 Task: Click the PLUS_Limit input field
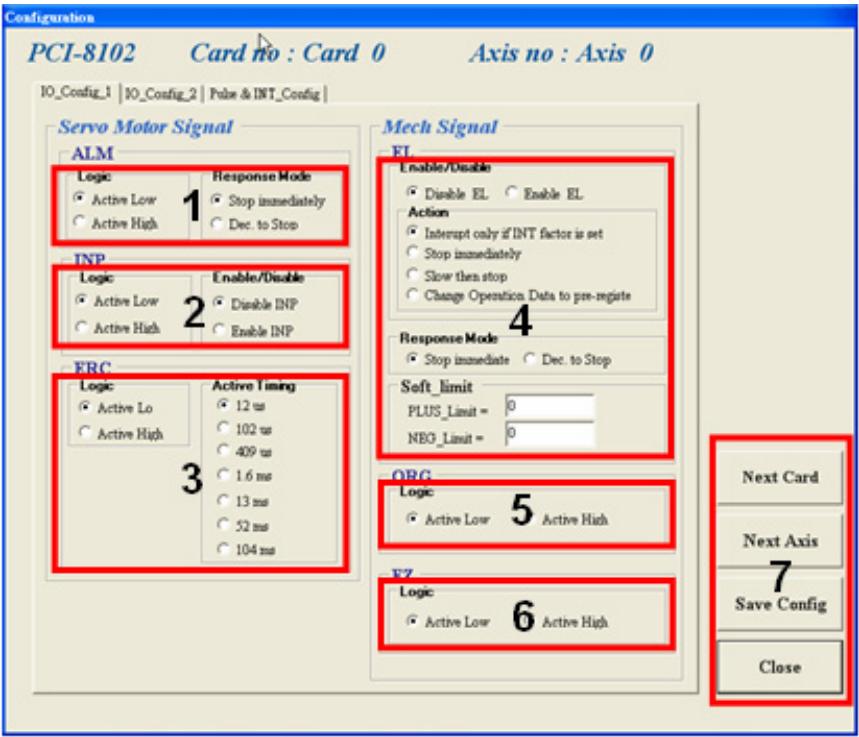[550, 407]
